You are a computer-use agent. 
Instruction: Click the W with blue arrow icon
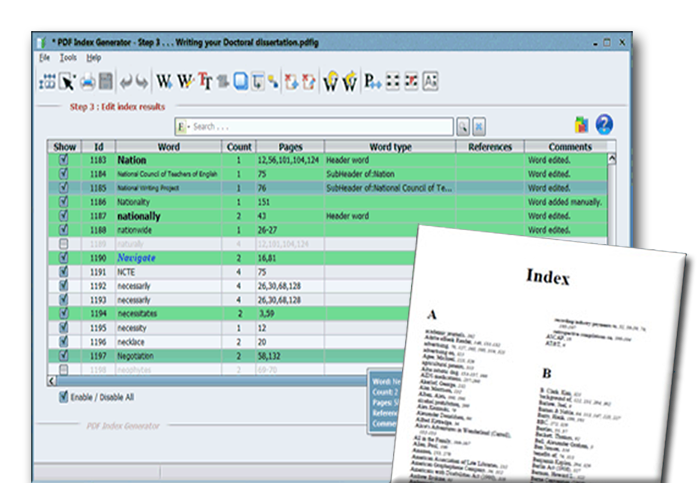click(164, 82)
